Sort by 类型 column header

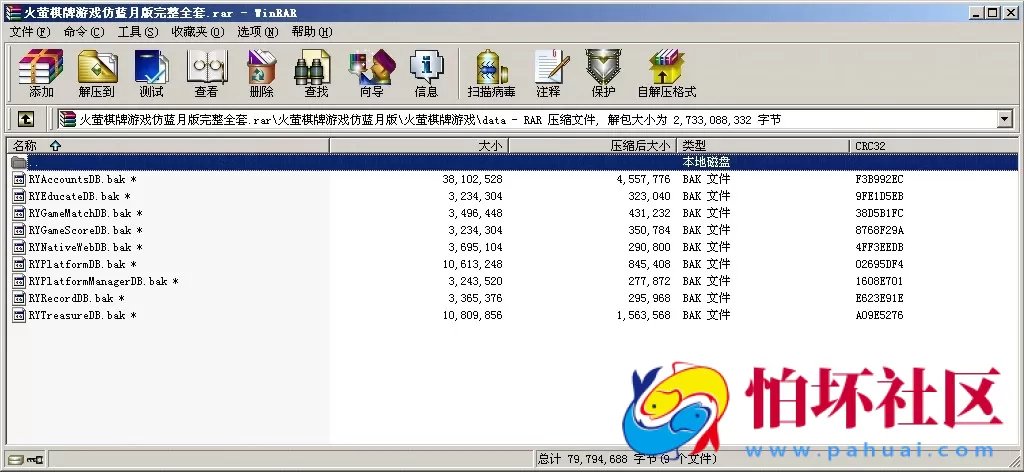pos(763,146)
